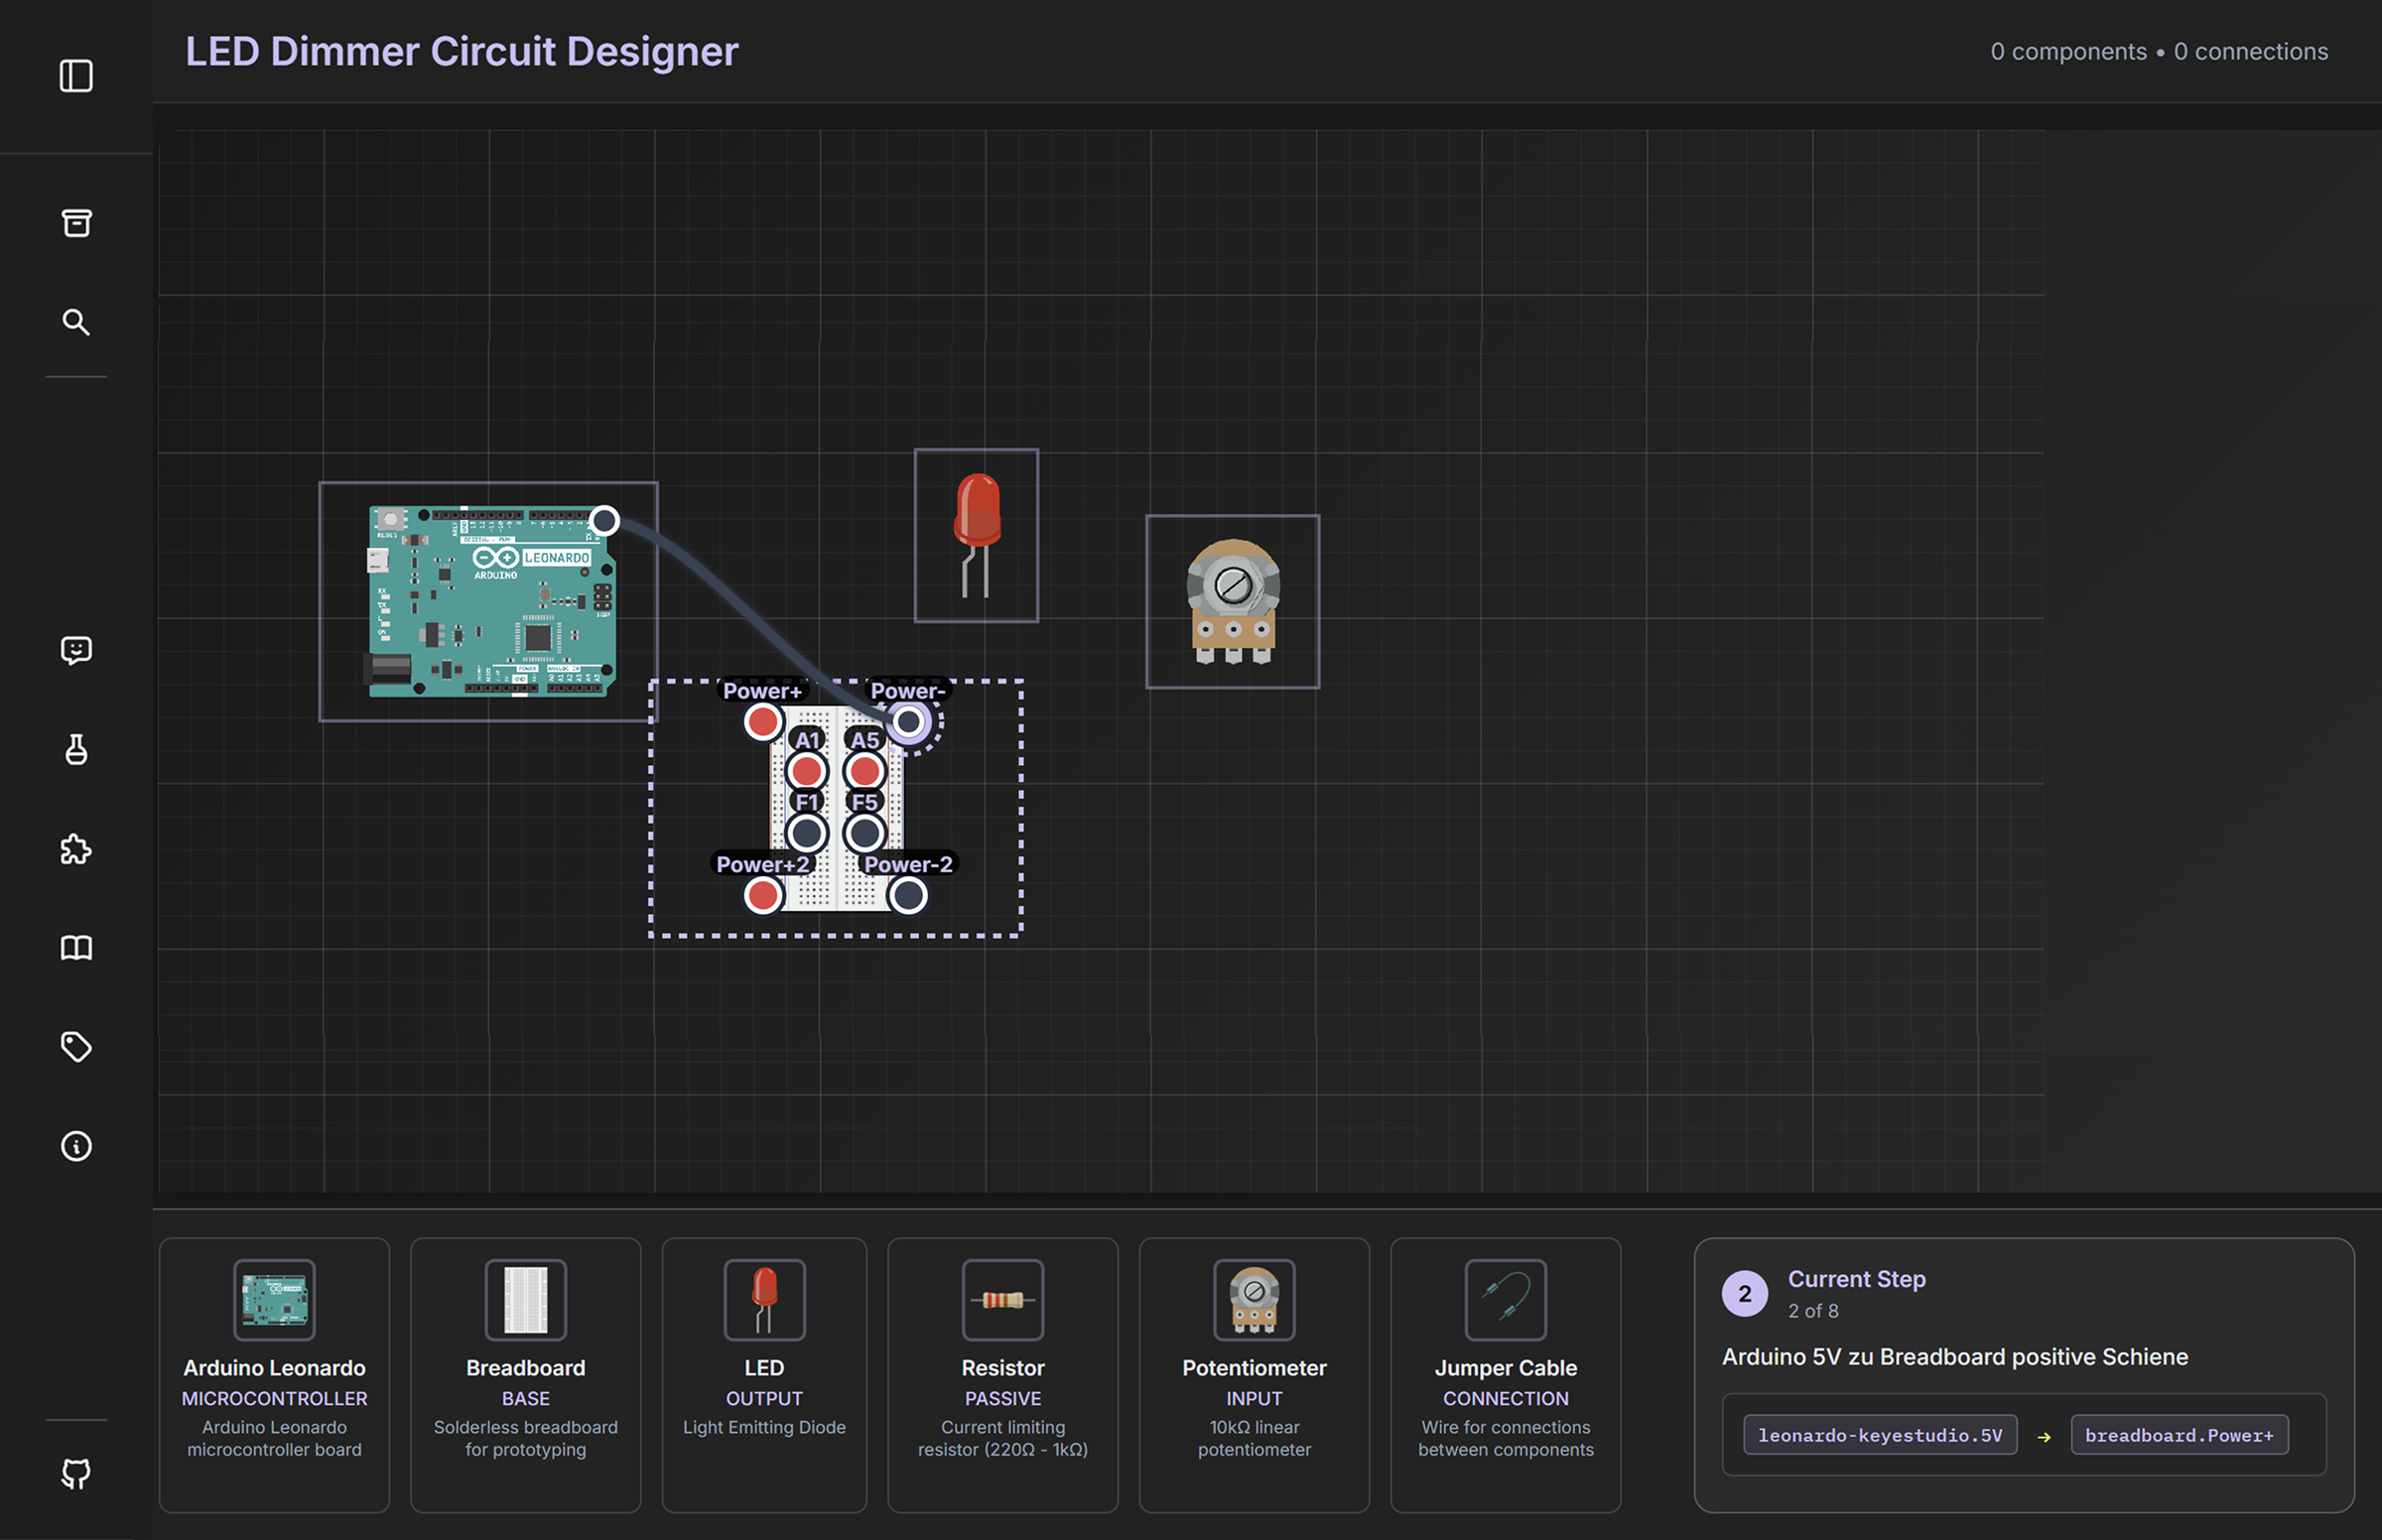Open the puzzle piece plugins icon
2382x1540 pixels.
coord(76,849)
